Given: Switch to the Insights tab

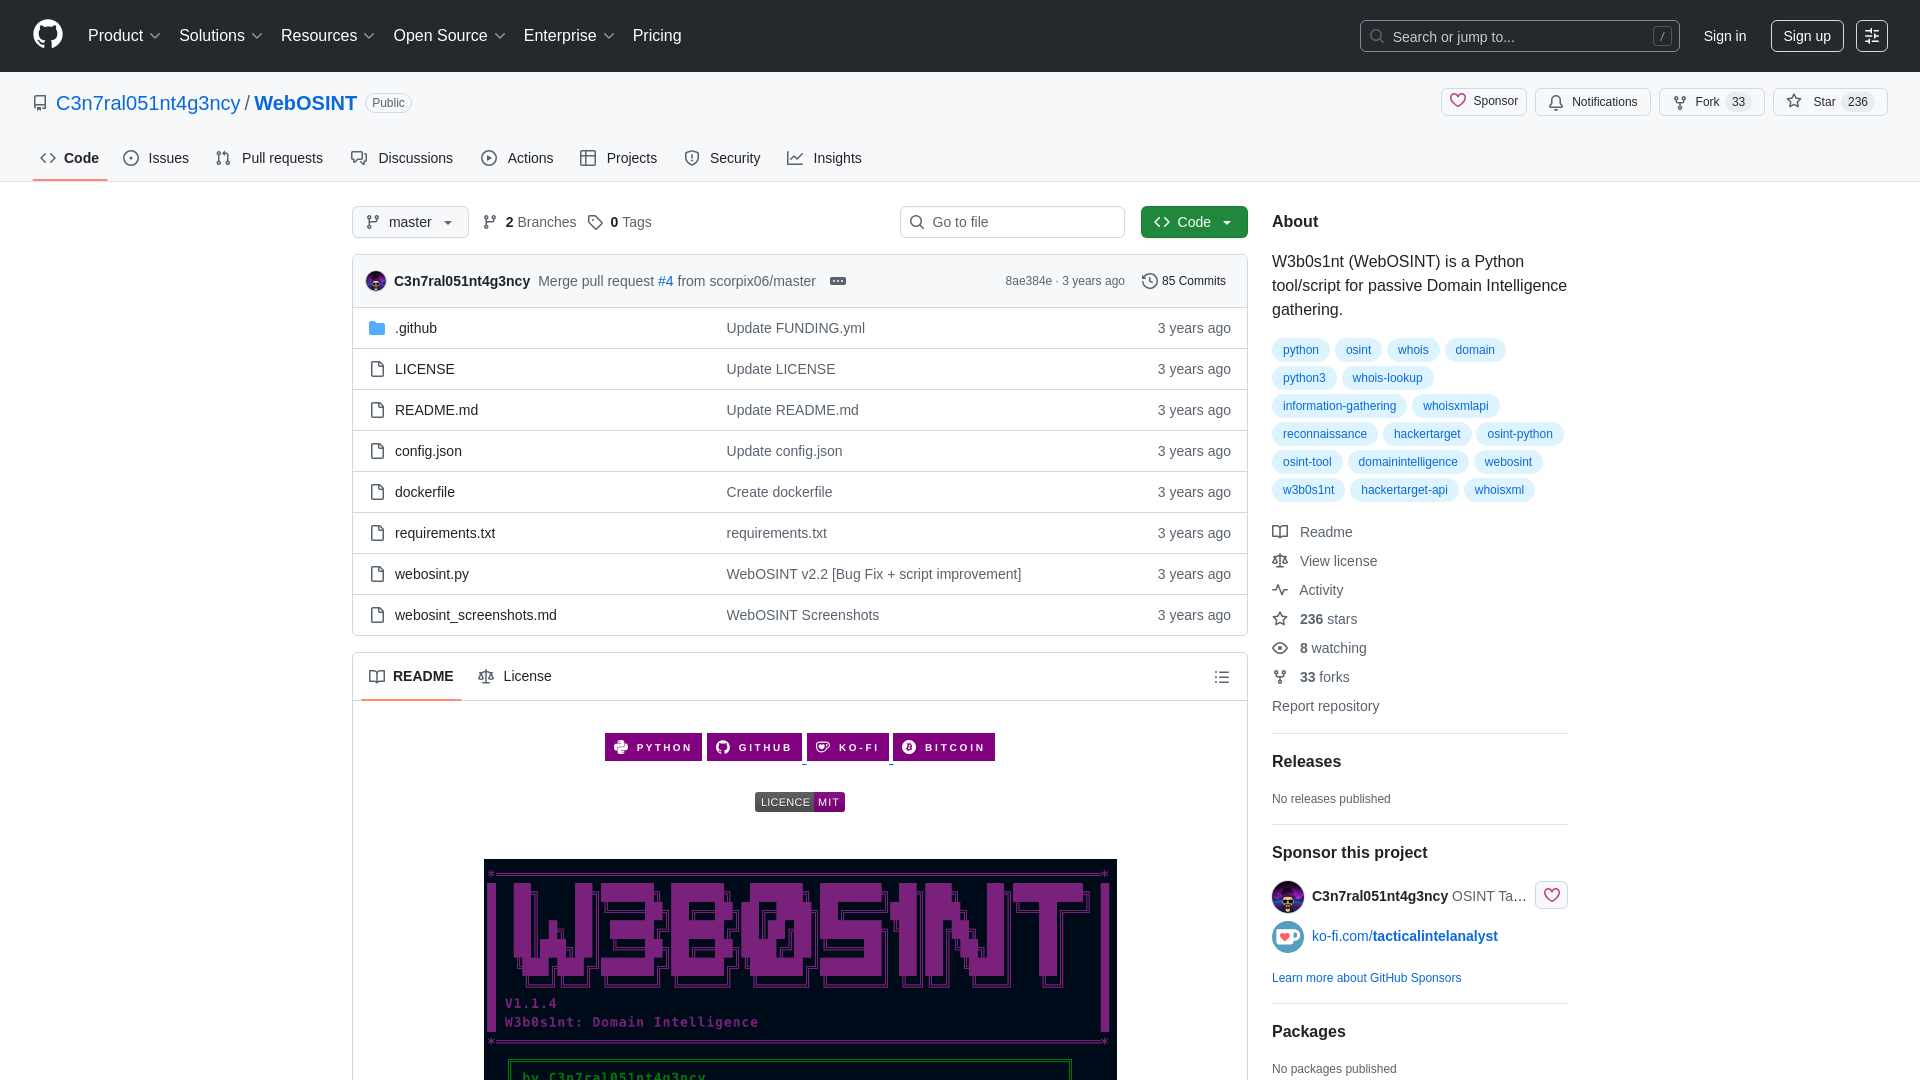Looking at the screenshot, I should coord(824,158).
